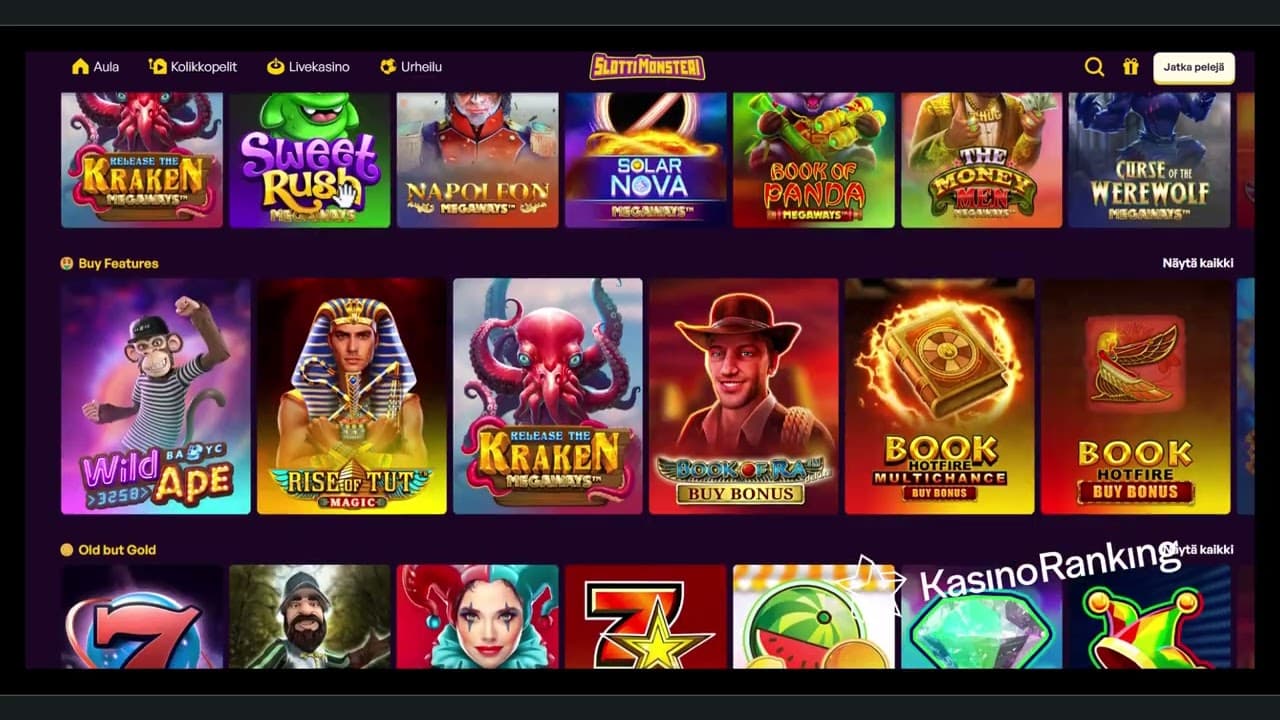Launch Solar Nova Megaways game
This screenshot has width=1280, height=720.
pyautogui.click(x=646, y=160)
